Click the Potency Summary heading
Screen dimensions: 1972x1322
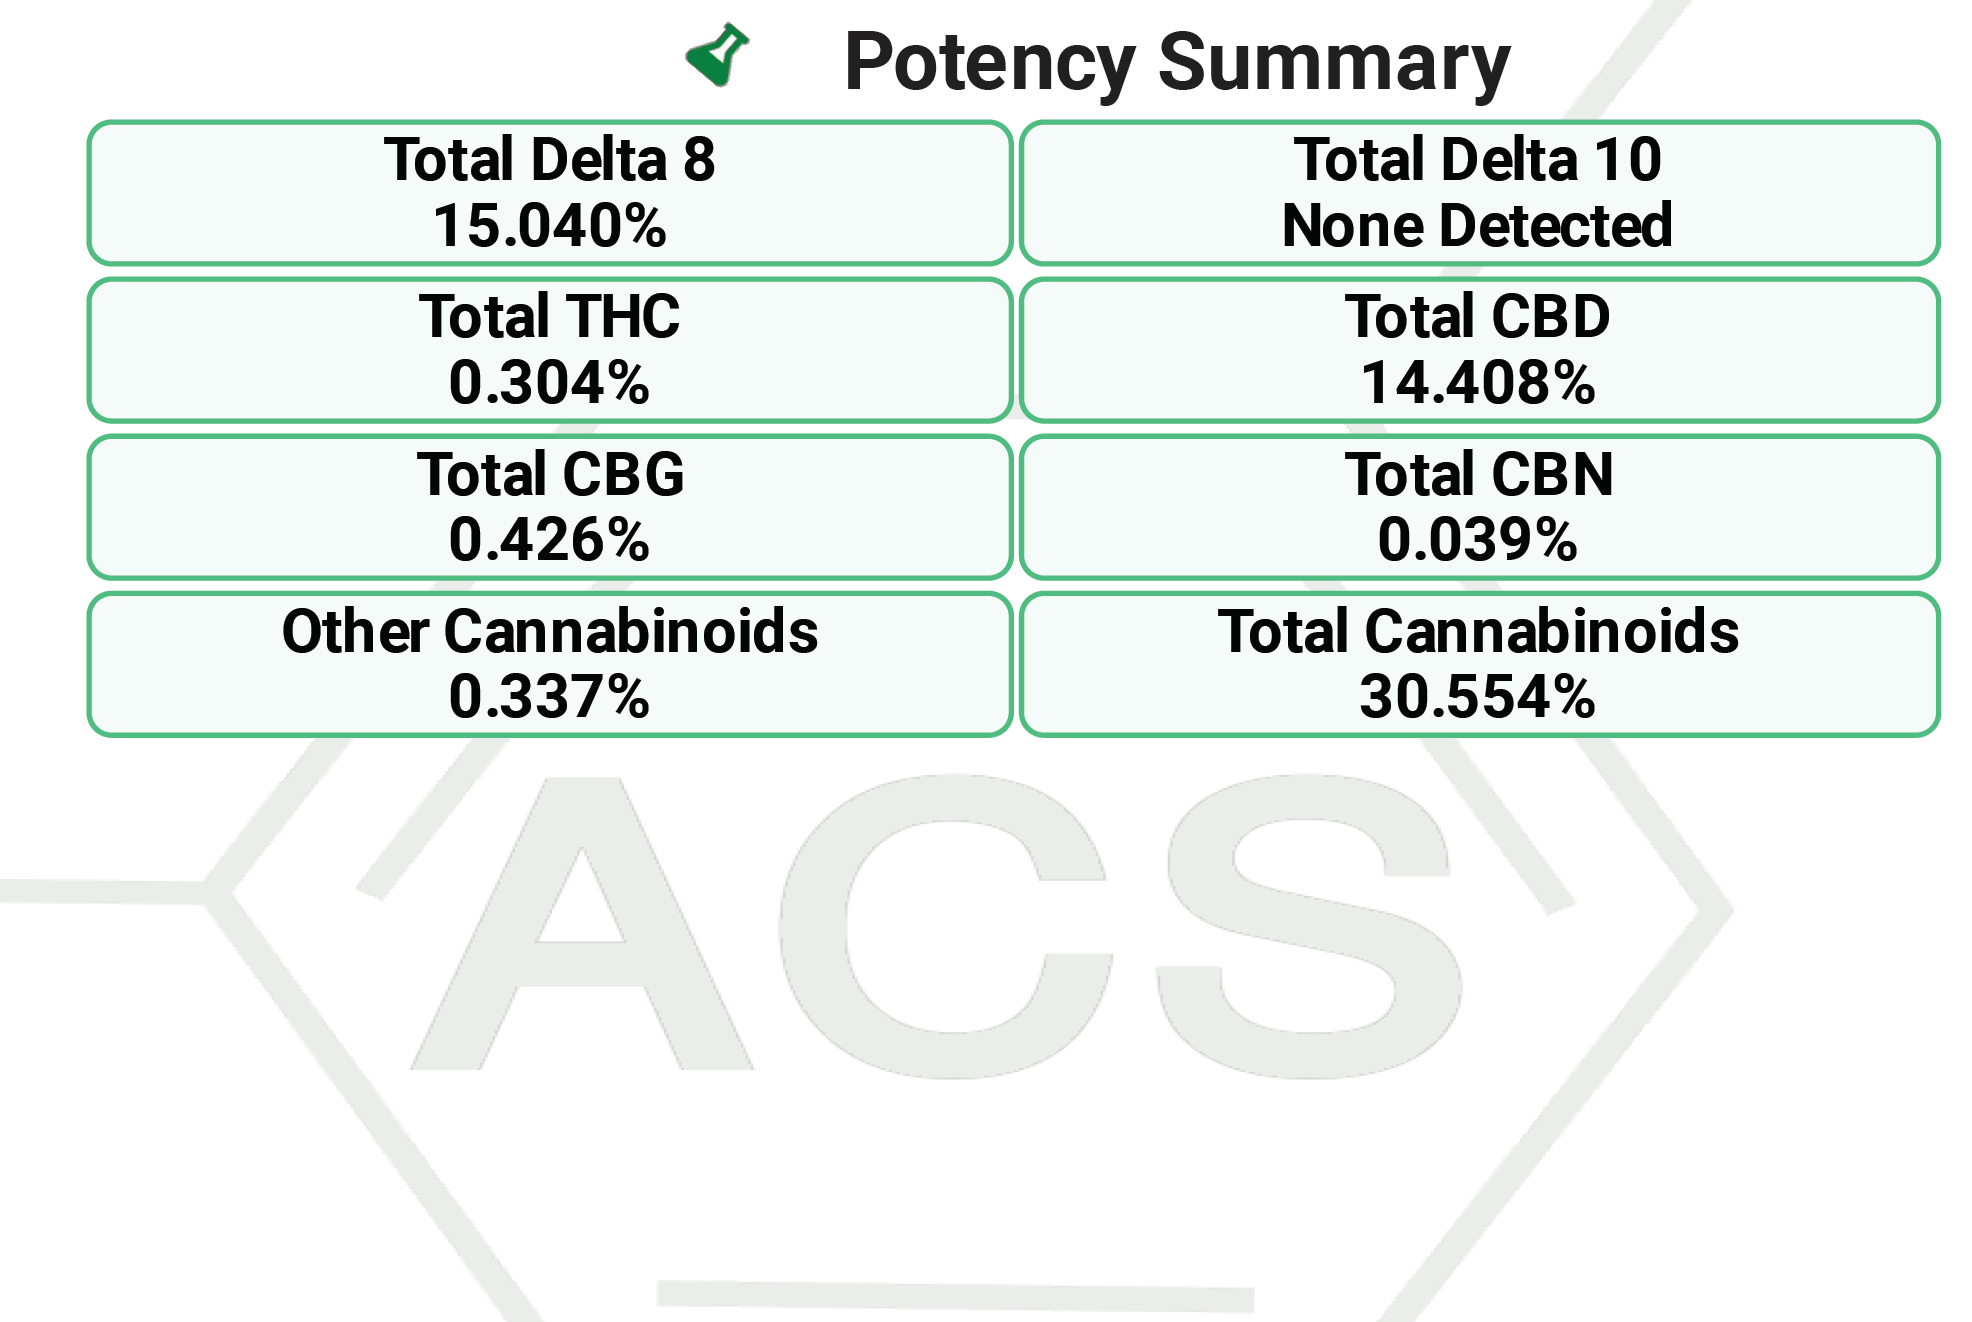click(1177, 62)
